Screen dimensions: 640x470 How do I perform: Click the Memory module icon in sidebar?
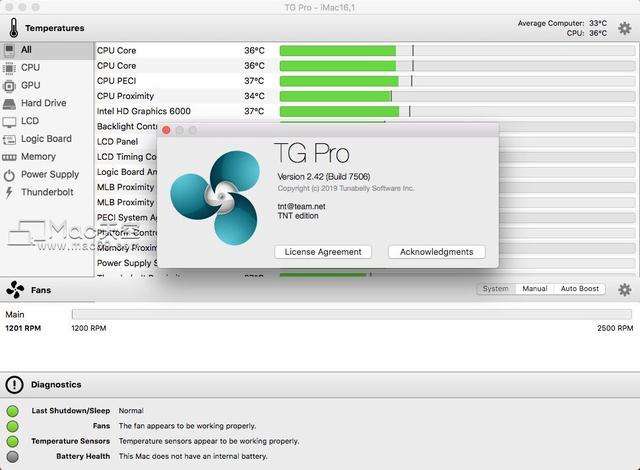point(9,157)
